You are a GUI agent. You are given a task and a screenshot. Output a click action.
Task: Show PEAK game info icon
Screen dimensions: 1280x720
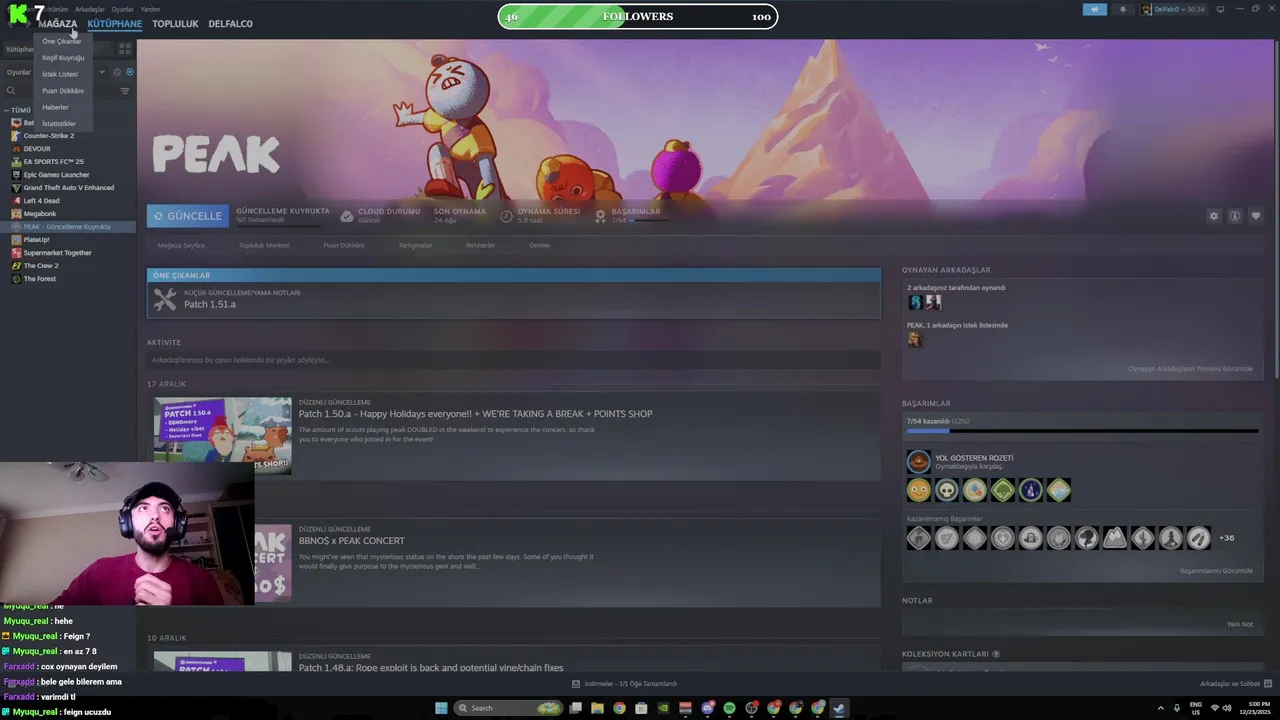tap(1235, 216)
